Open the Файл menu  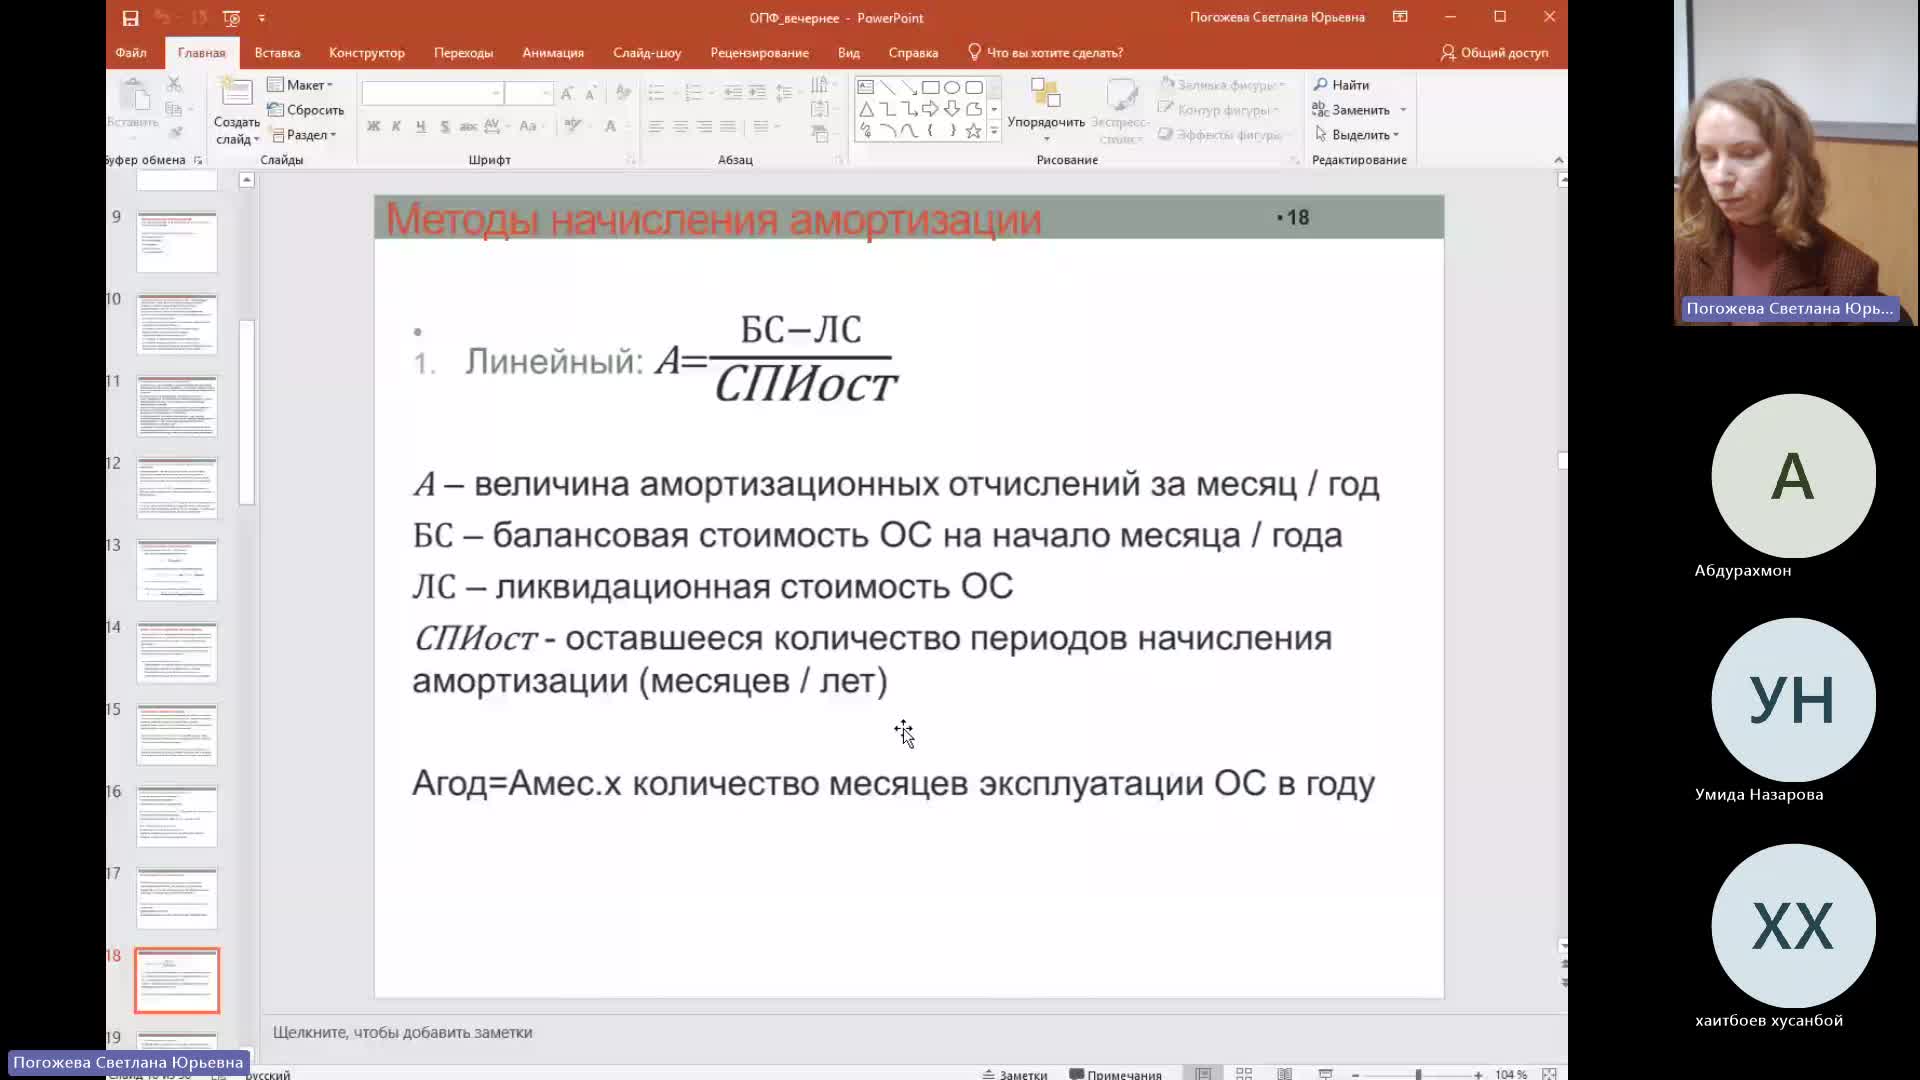coord(131,53)
